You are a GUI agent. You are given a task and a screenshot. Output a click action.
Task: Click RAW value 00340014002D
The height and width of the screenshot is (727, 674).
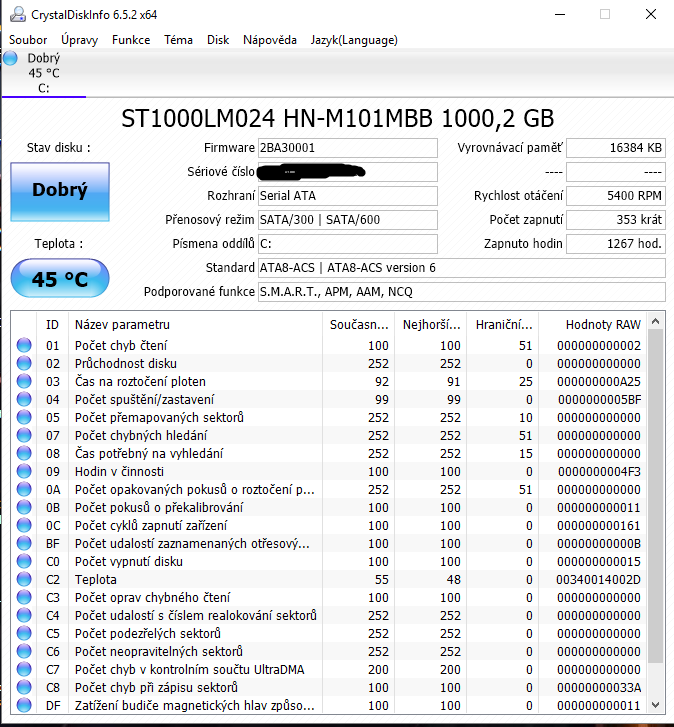pos(598,580)
